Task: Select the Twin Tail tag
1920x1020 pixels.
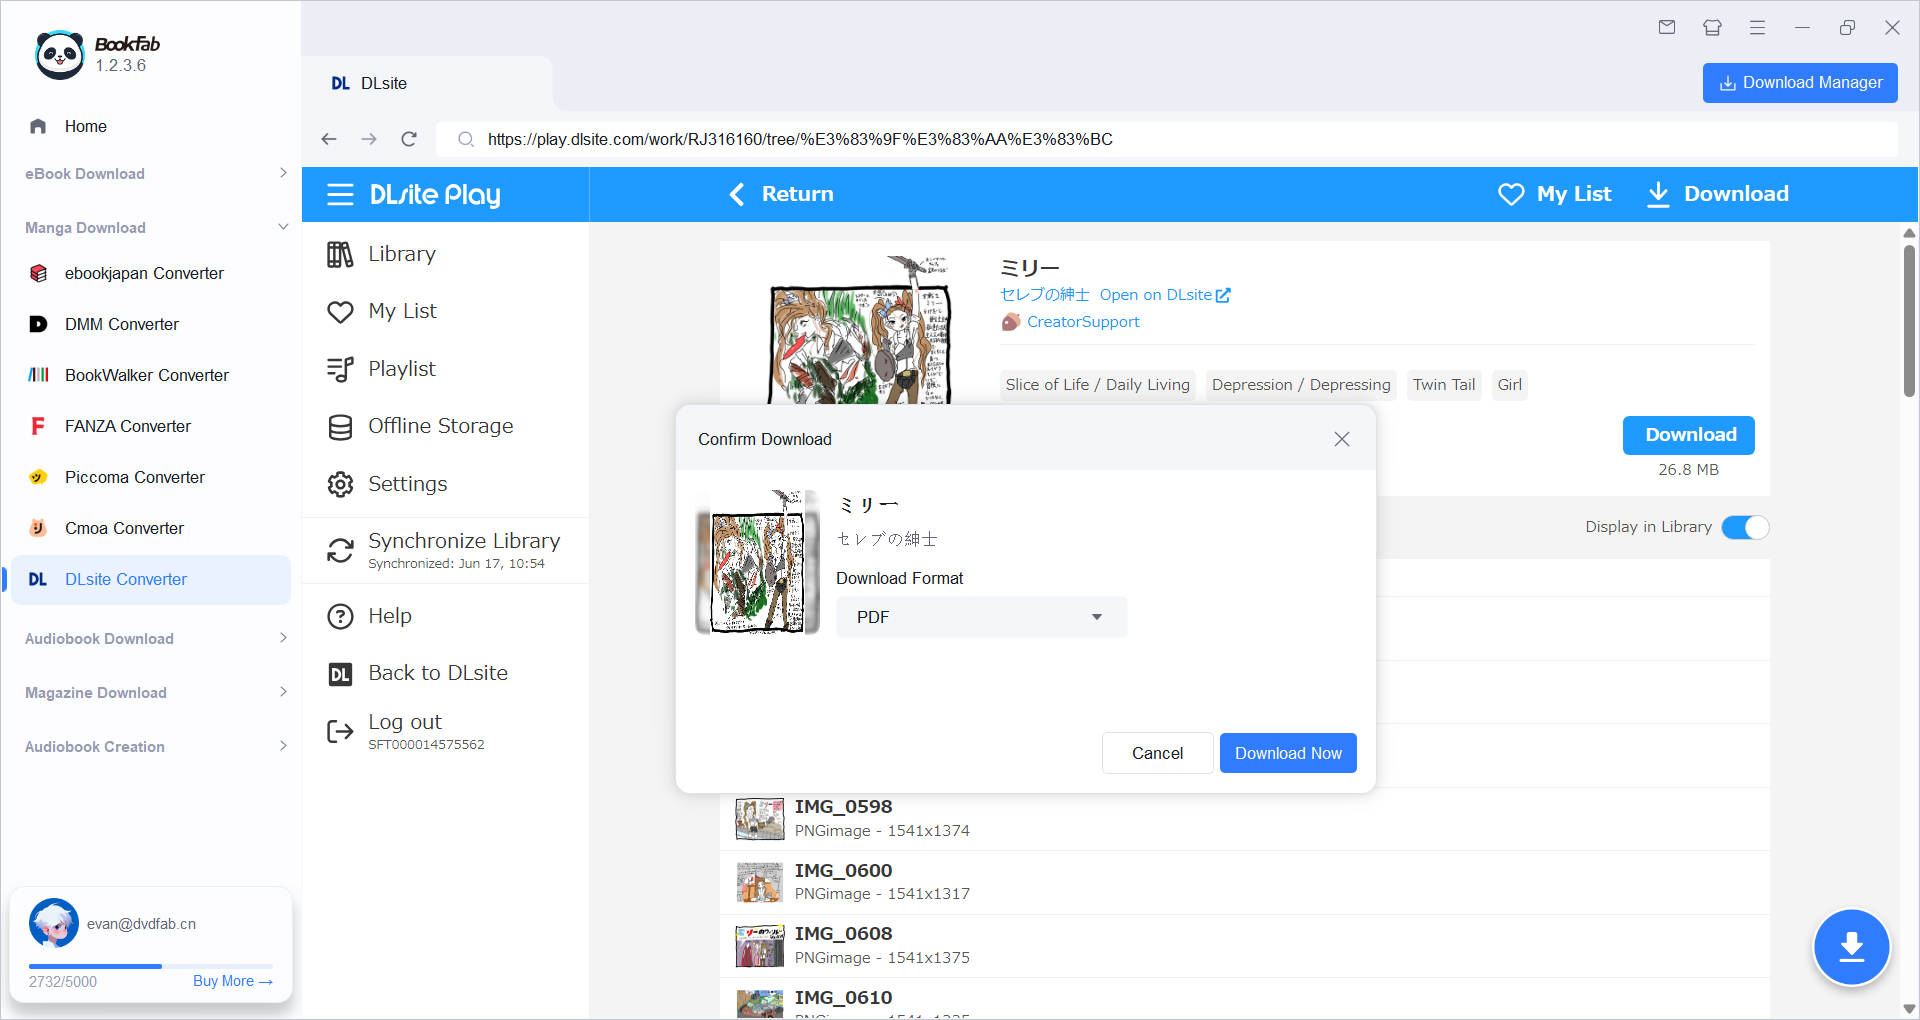Action: [x=1443, y=385]
